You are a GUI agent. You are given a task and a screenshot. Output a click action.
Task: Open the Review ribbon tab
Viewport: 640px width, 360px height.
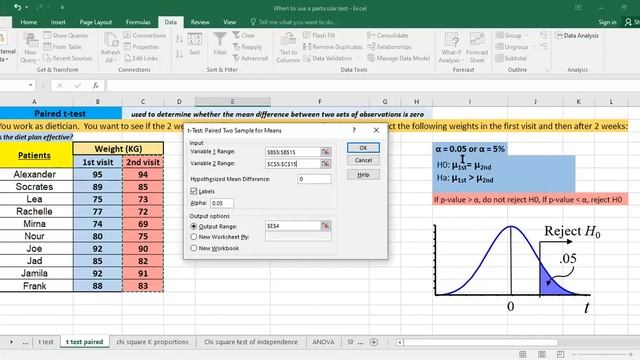(200, 22)
